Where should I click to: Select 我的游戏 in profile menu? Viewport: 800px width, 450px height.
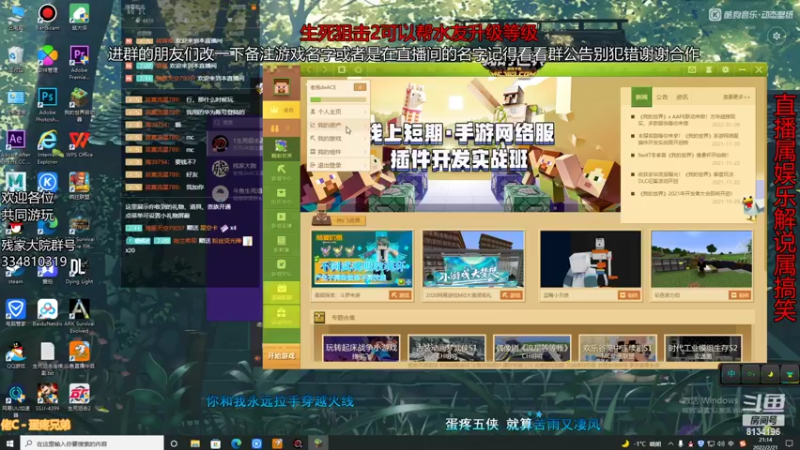pyautogui.click(x=338, y=138)
